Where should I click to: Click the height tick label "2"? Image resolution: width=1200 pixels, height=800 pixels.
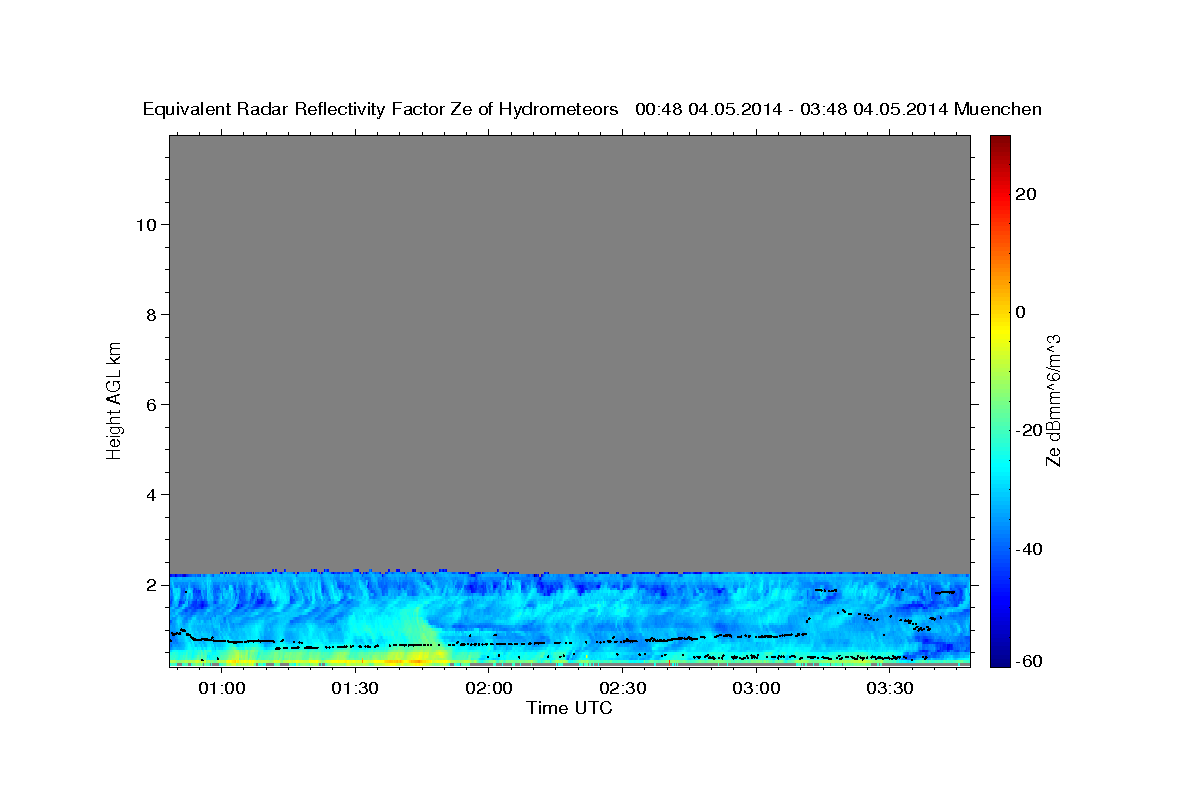pyautogui.click(x=151, y=585)
